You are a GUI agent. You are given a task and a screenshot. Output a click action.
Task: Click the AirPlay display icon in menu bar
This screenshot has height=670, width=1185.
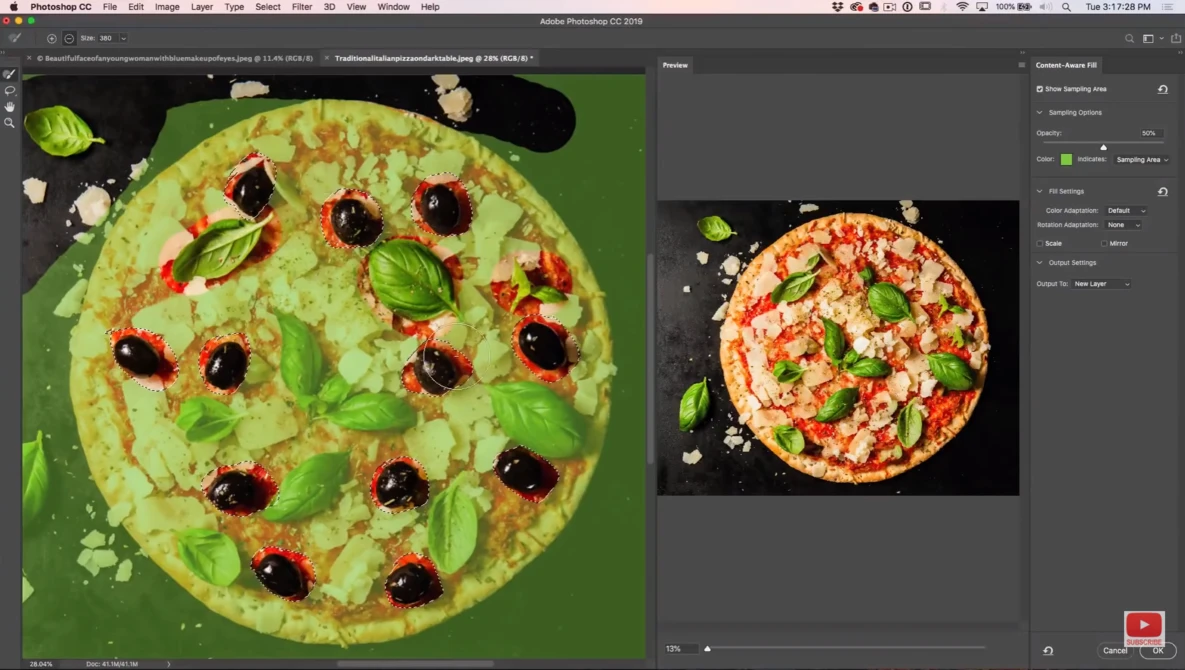click(982, 7)
